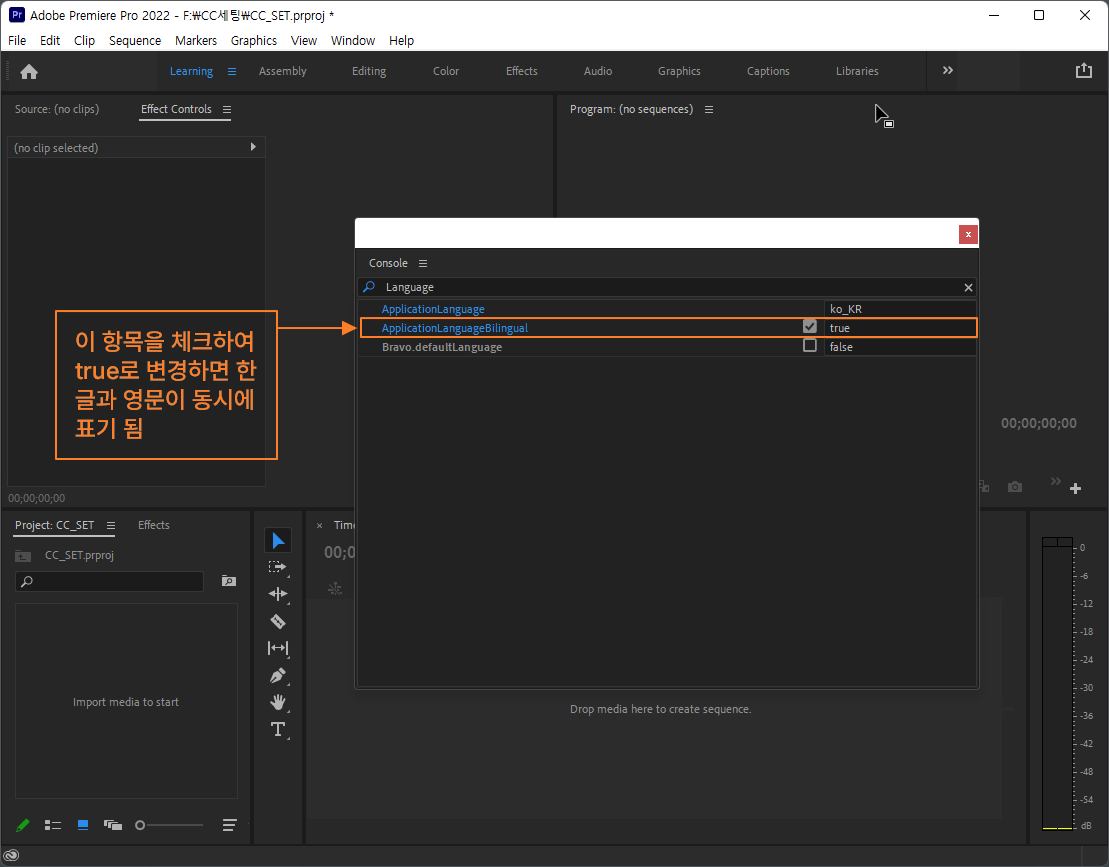This screenshot has height=867, width=1109.
Task: Adjust the Project thumbnail zoom slider
Action: [x=169, y=825]
